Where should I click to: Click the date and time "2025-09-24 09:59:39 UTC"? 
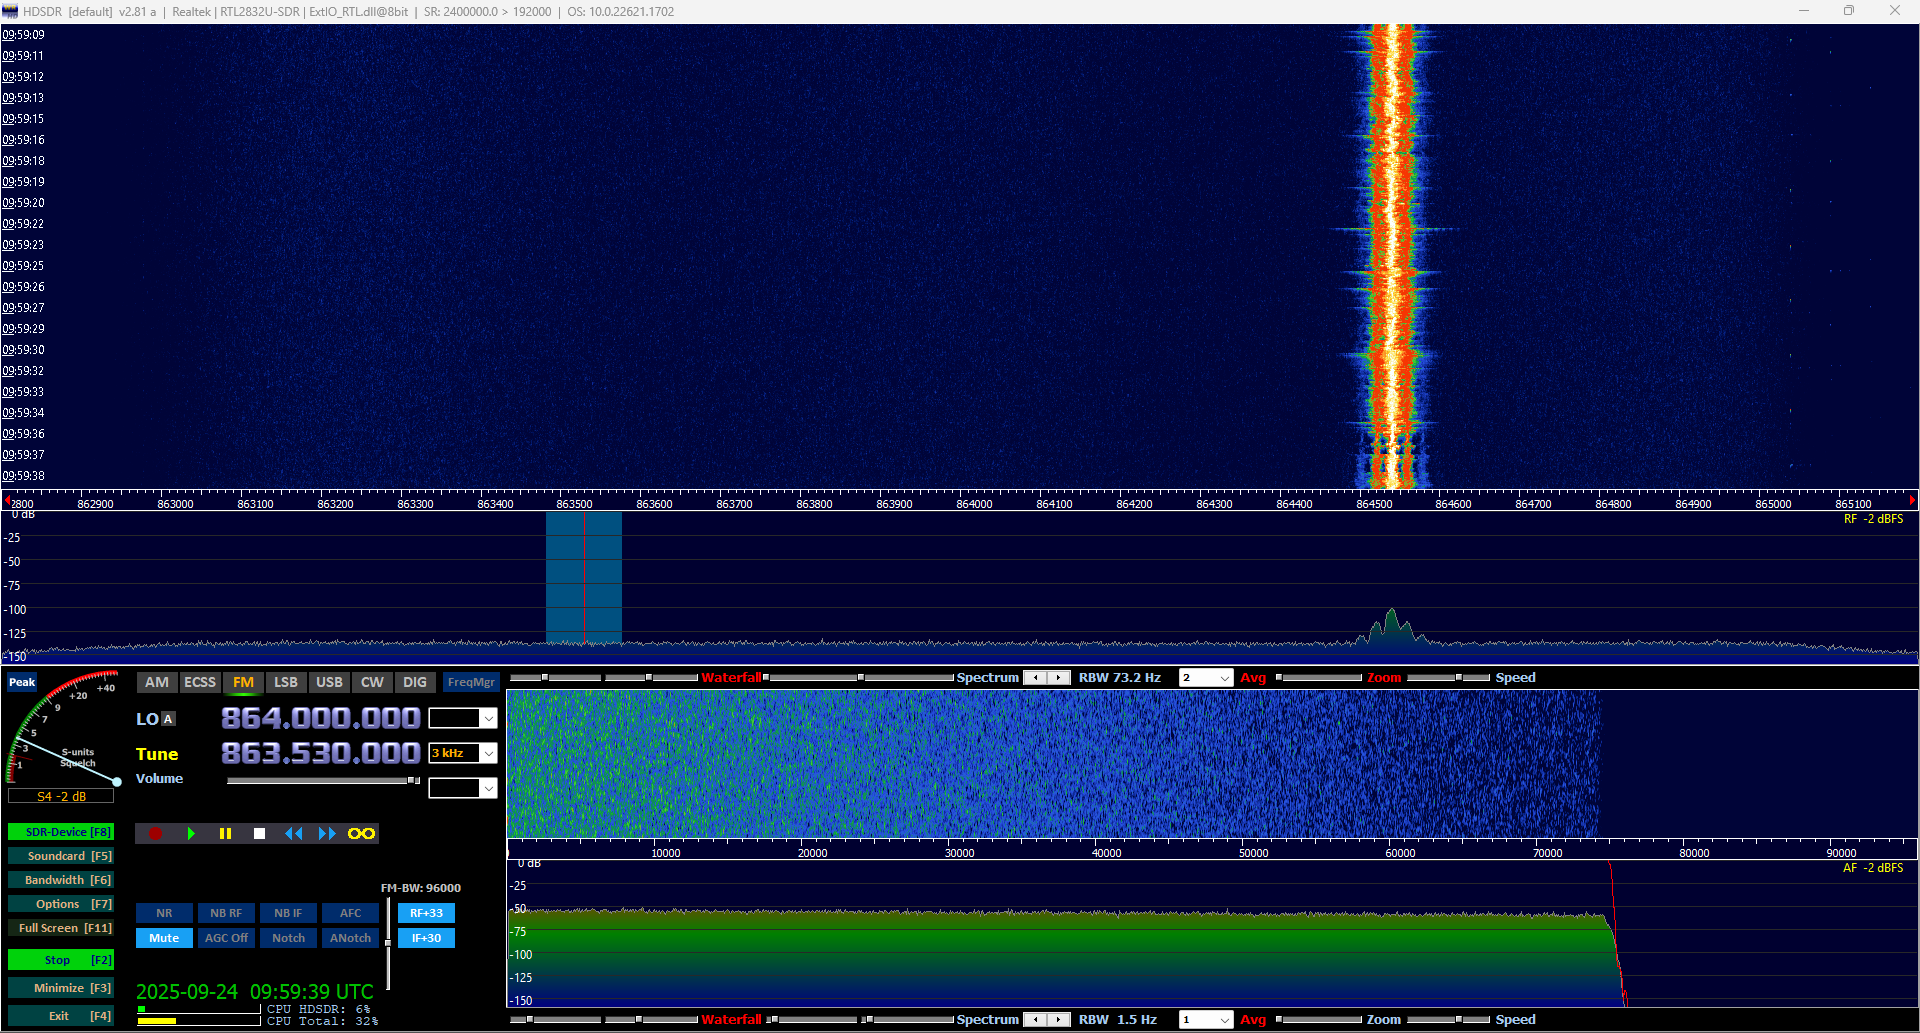(255, 992)
